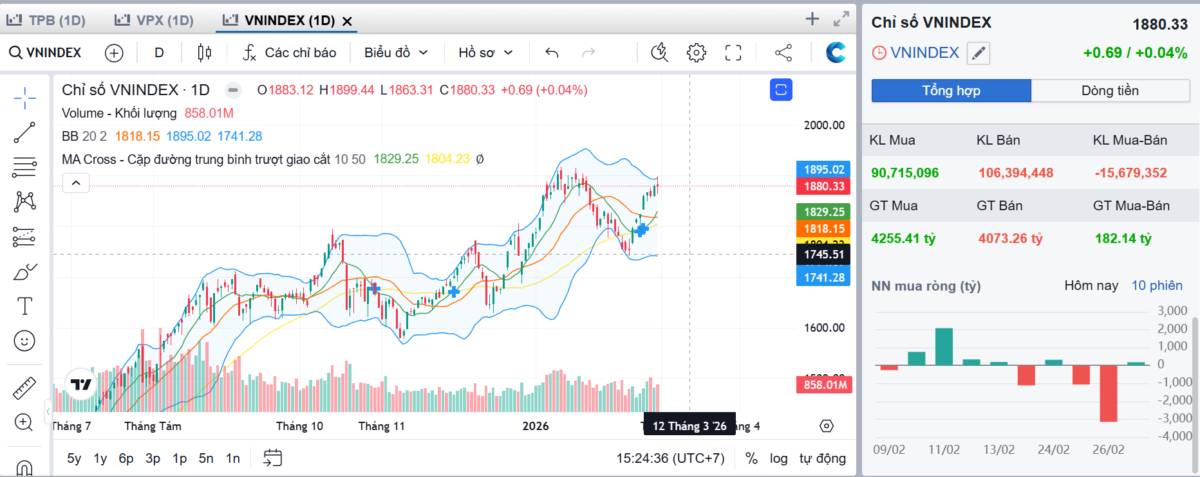Set the range to 1y
Viewport: 1200px width, 477px height.
100,458
